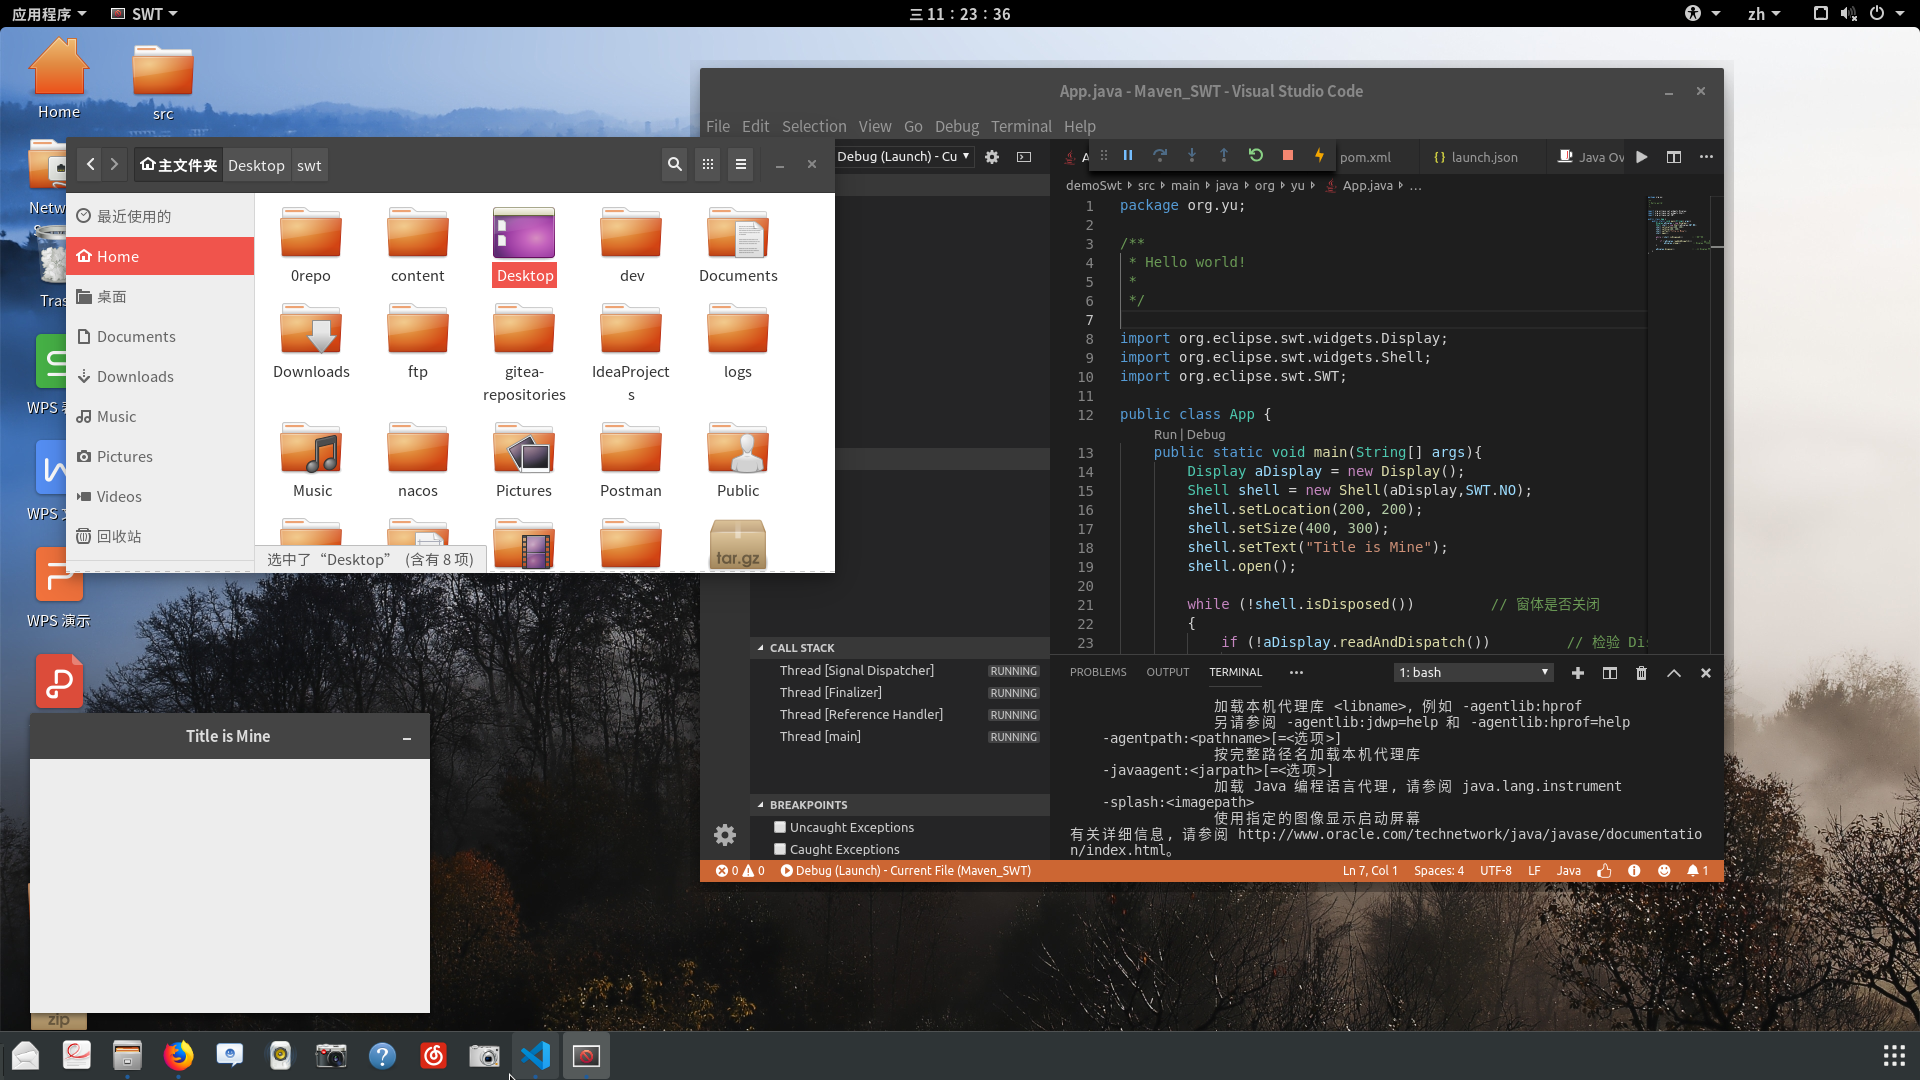The height and width of the screenshot is (1080, 1920).
Task: Click Debug (Launch) - Current File status item
Action: click(x=906, y=871)
